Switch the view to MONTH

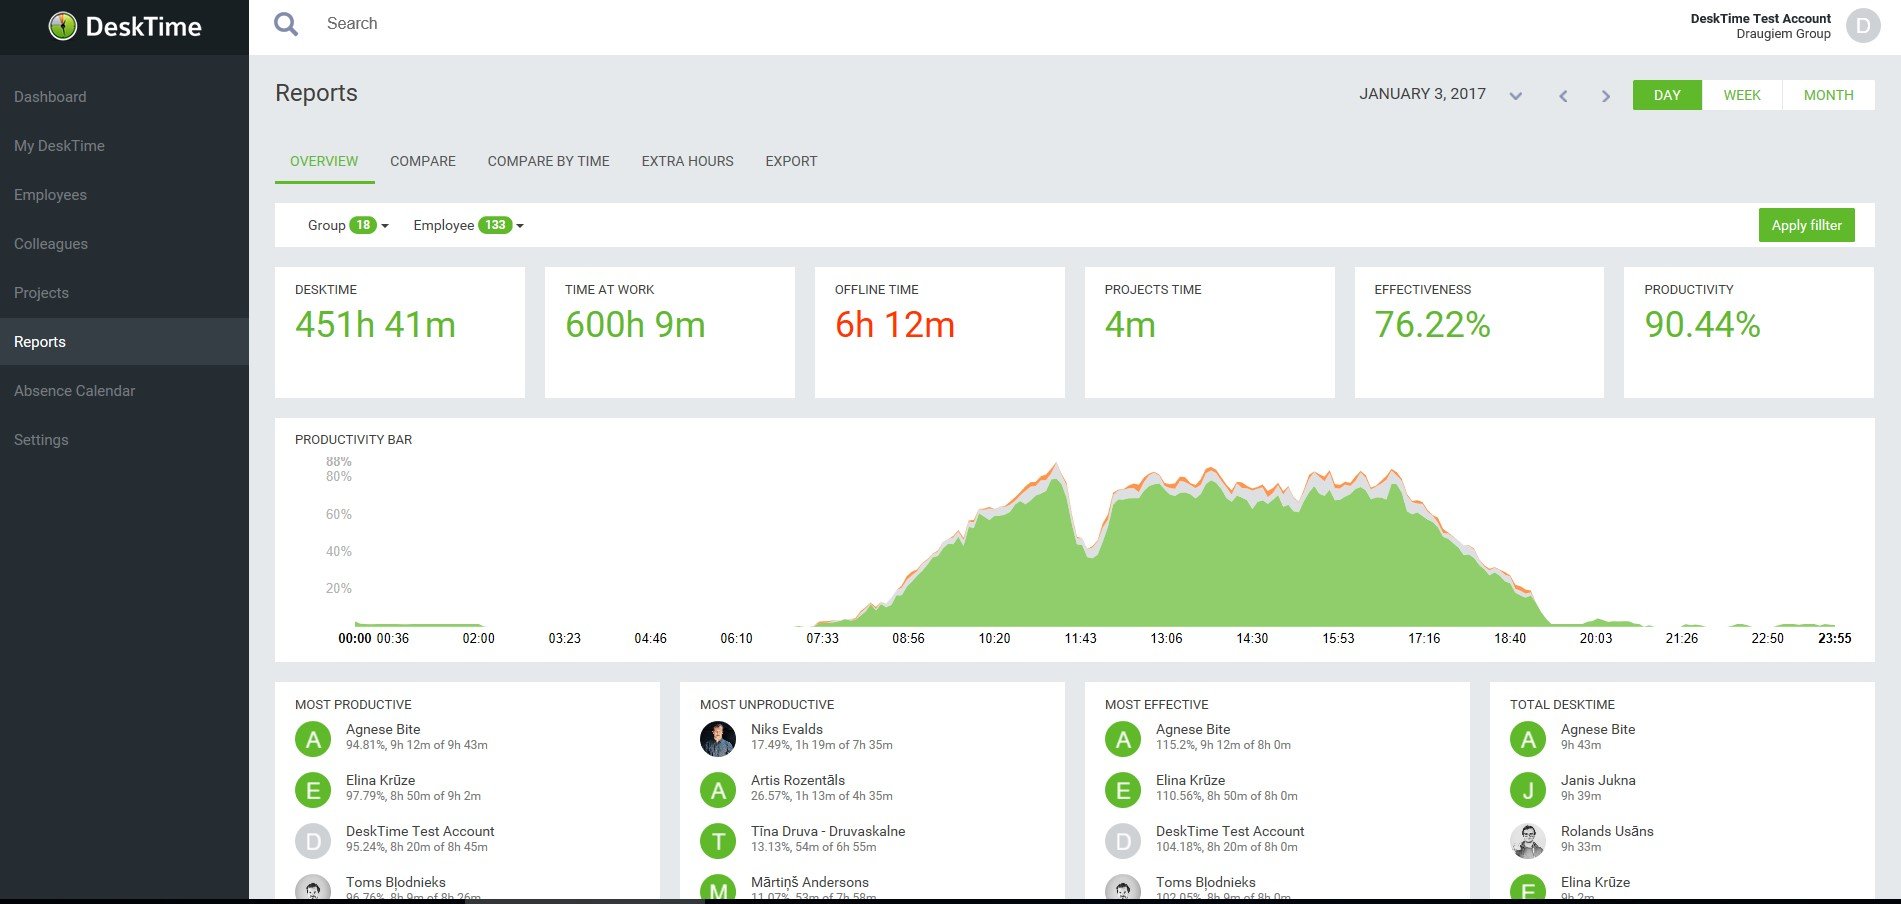pyautogui.click(x=1828, y=95)
